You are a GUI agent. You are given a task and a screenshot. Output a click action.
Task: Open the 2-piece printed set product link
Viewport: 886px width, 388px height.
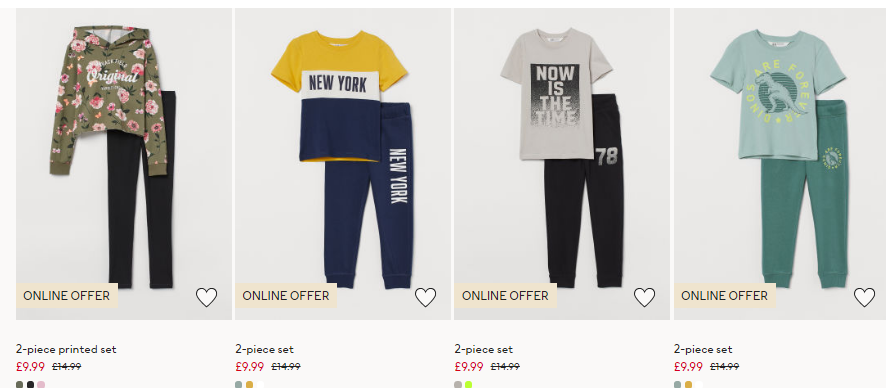(66, 349)
